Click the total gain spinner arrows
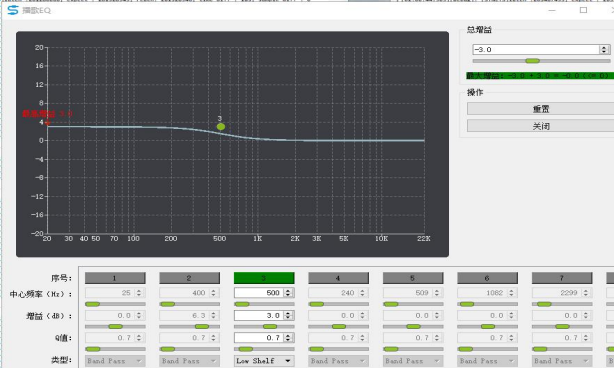Image resolution: width=614 pixels, height=368 pixels. [x=604, y=49]
